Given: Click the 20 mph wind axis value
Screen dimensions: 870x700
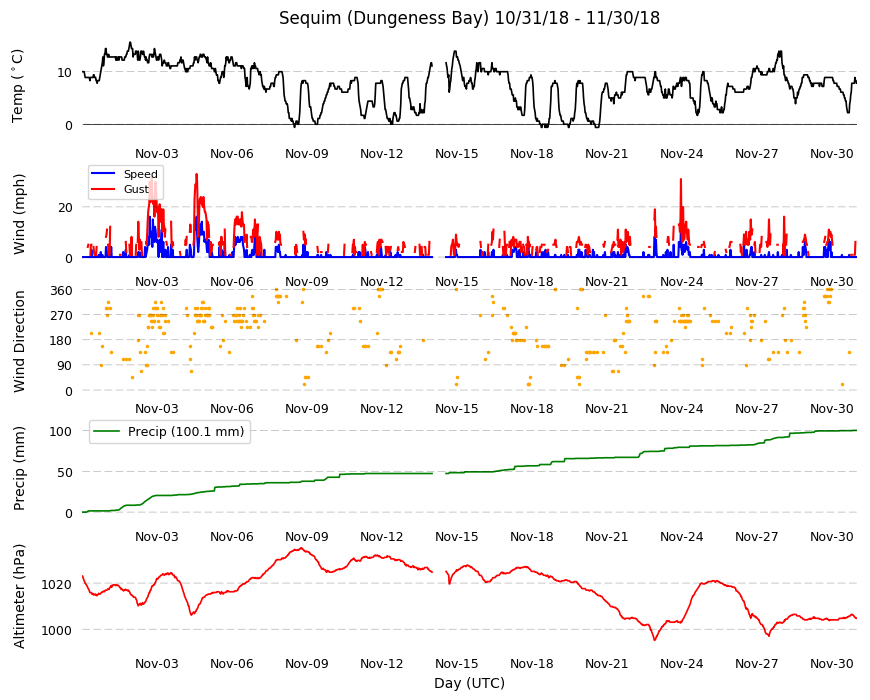Looking at the screenshot, I should pyautogui.click(x=65, y=207).
